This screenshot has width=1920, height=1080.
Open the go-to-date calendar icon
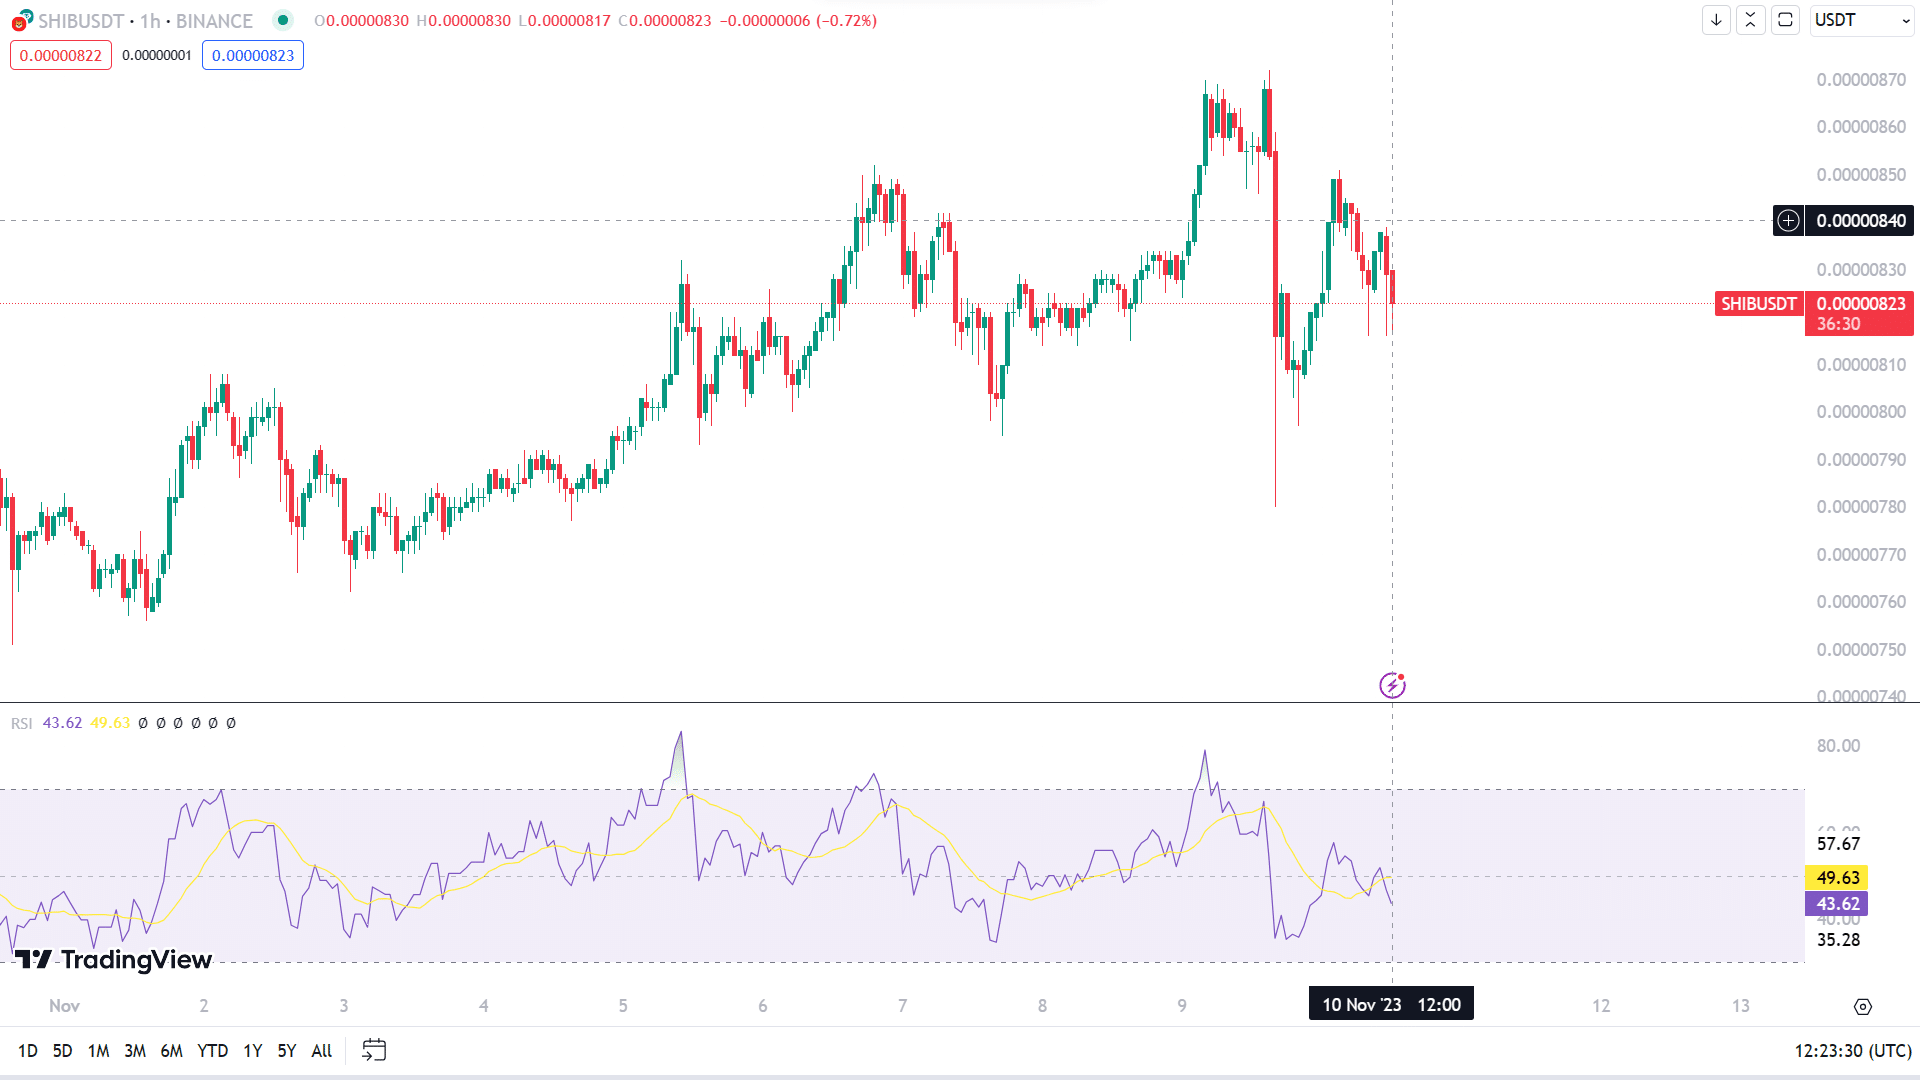(x=374, y=1050)
